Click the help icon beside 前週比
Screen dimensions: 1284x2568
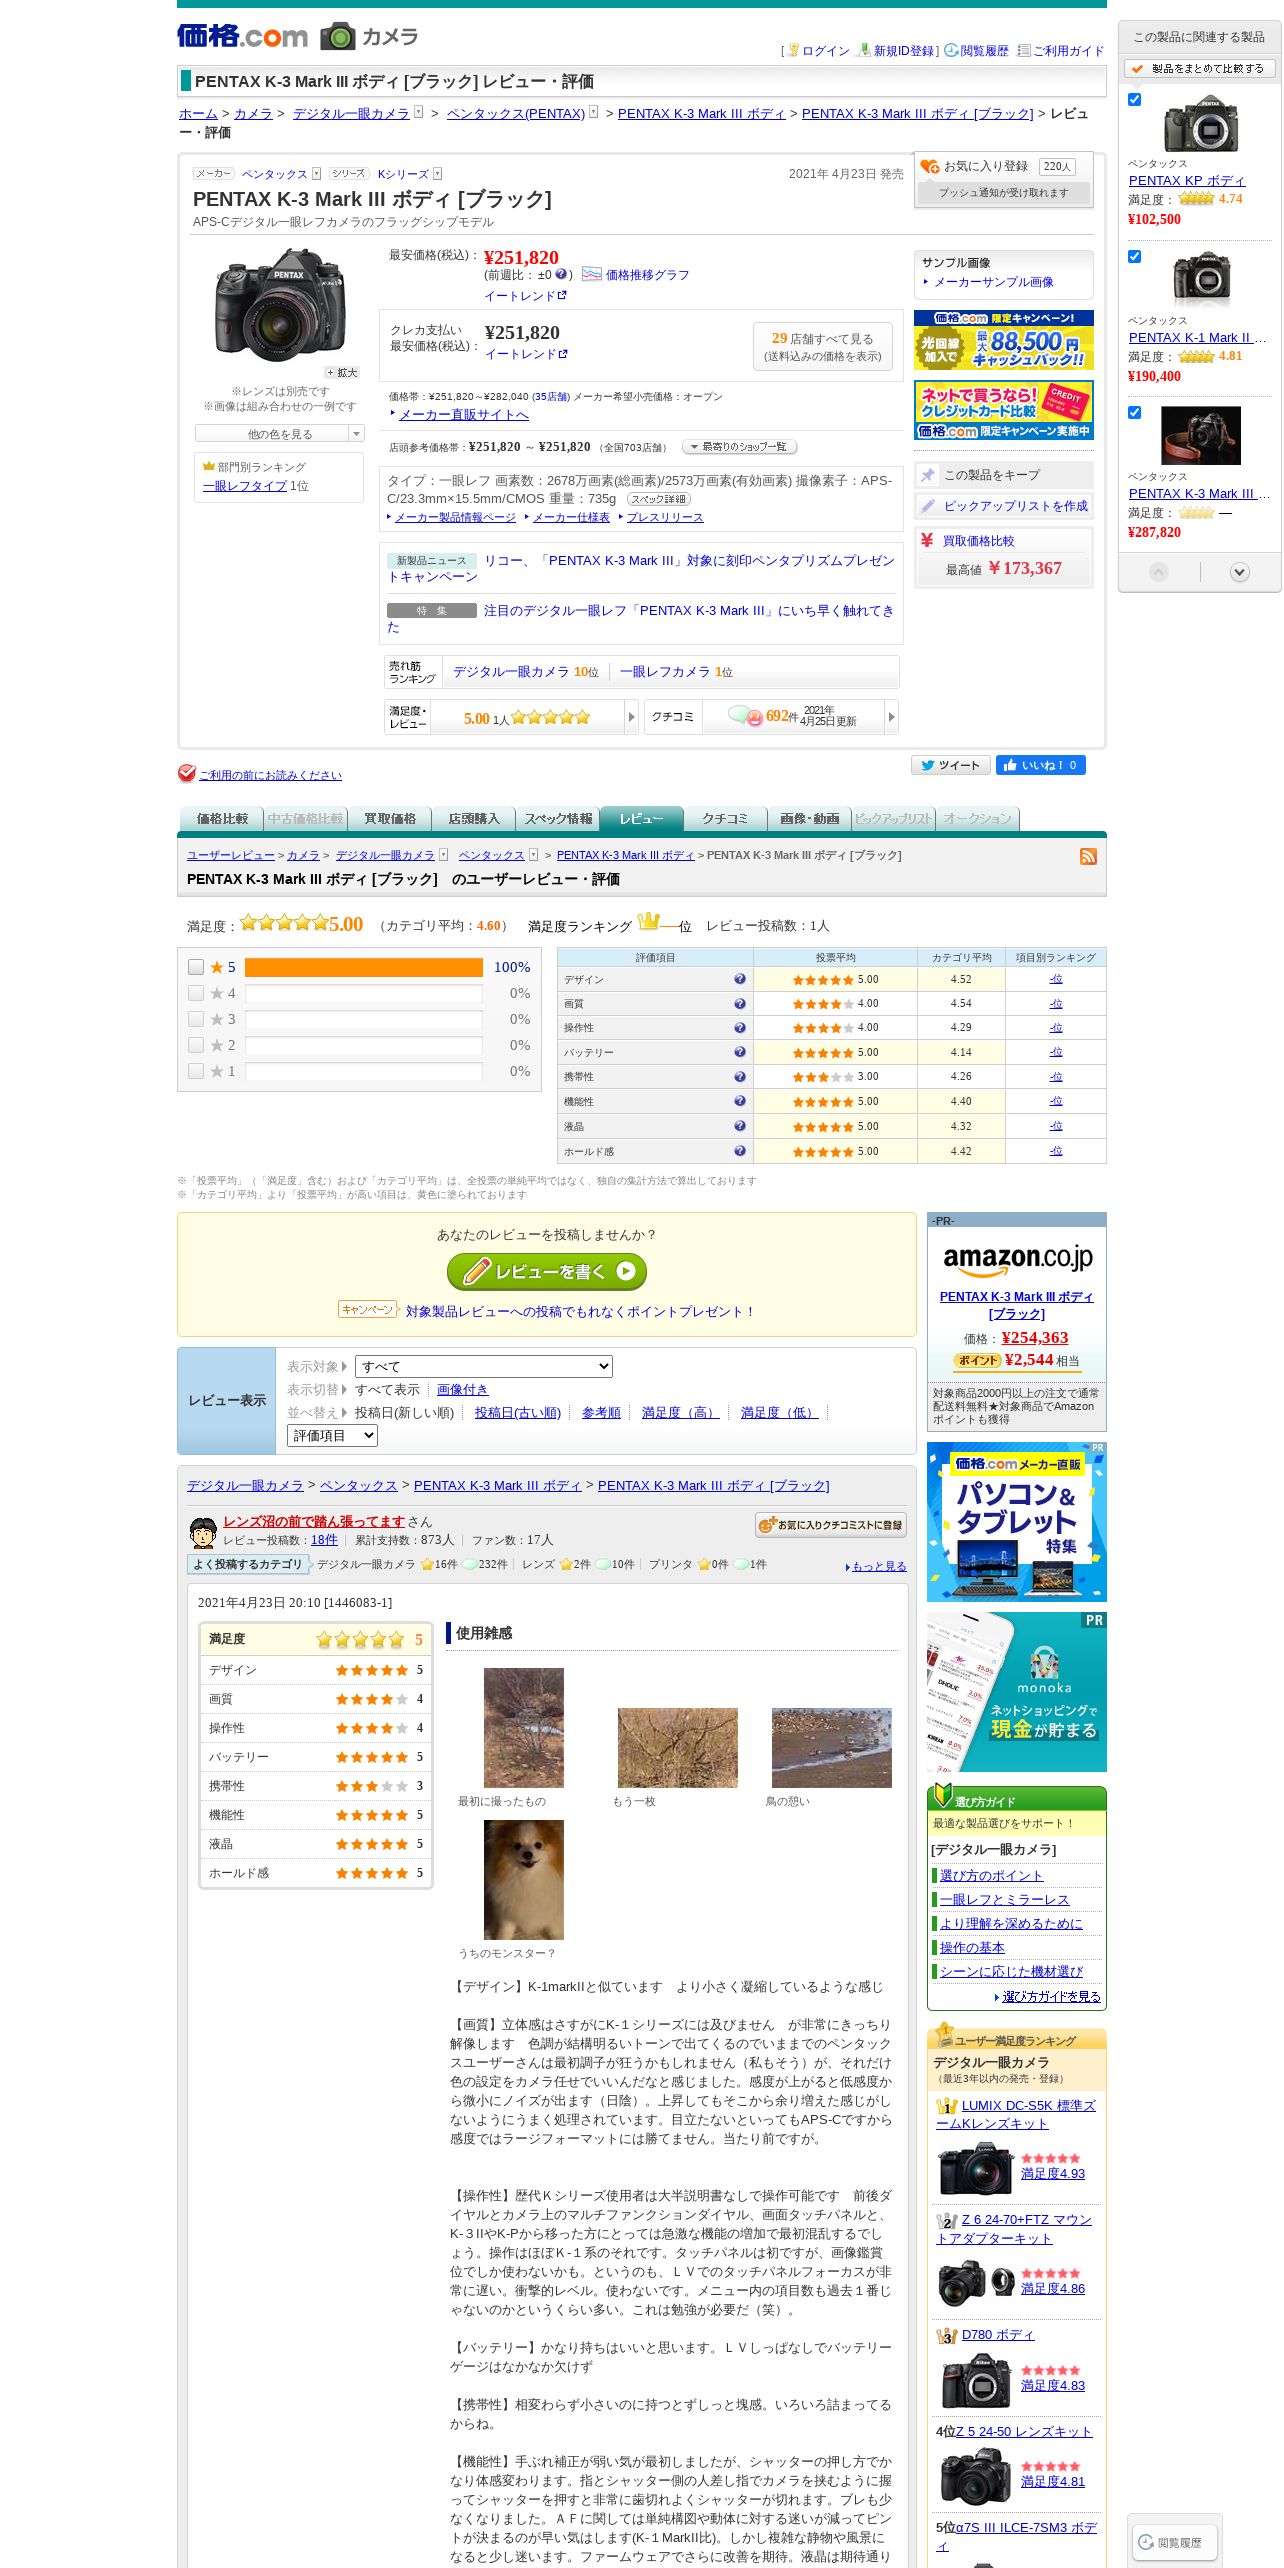pyautogui.click(x=561, y=274)
